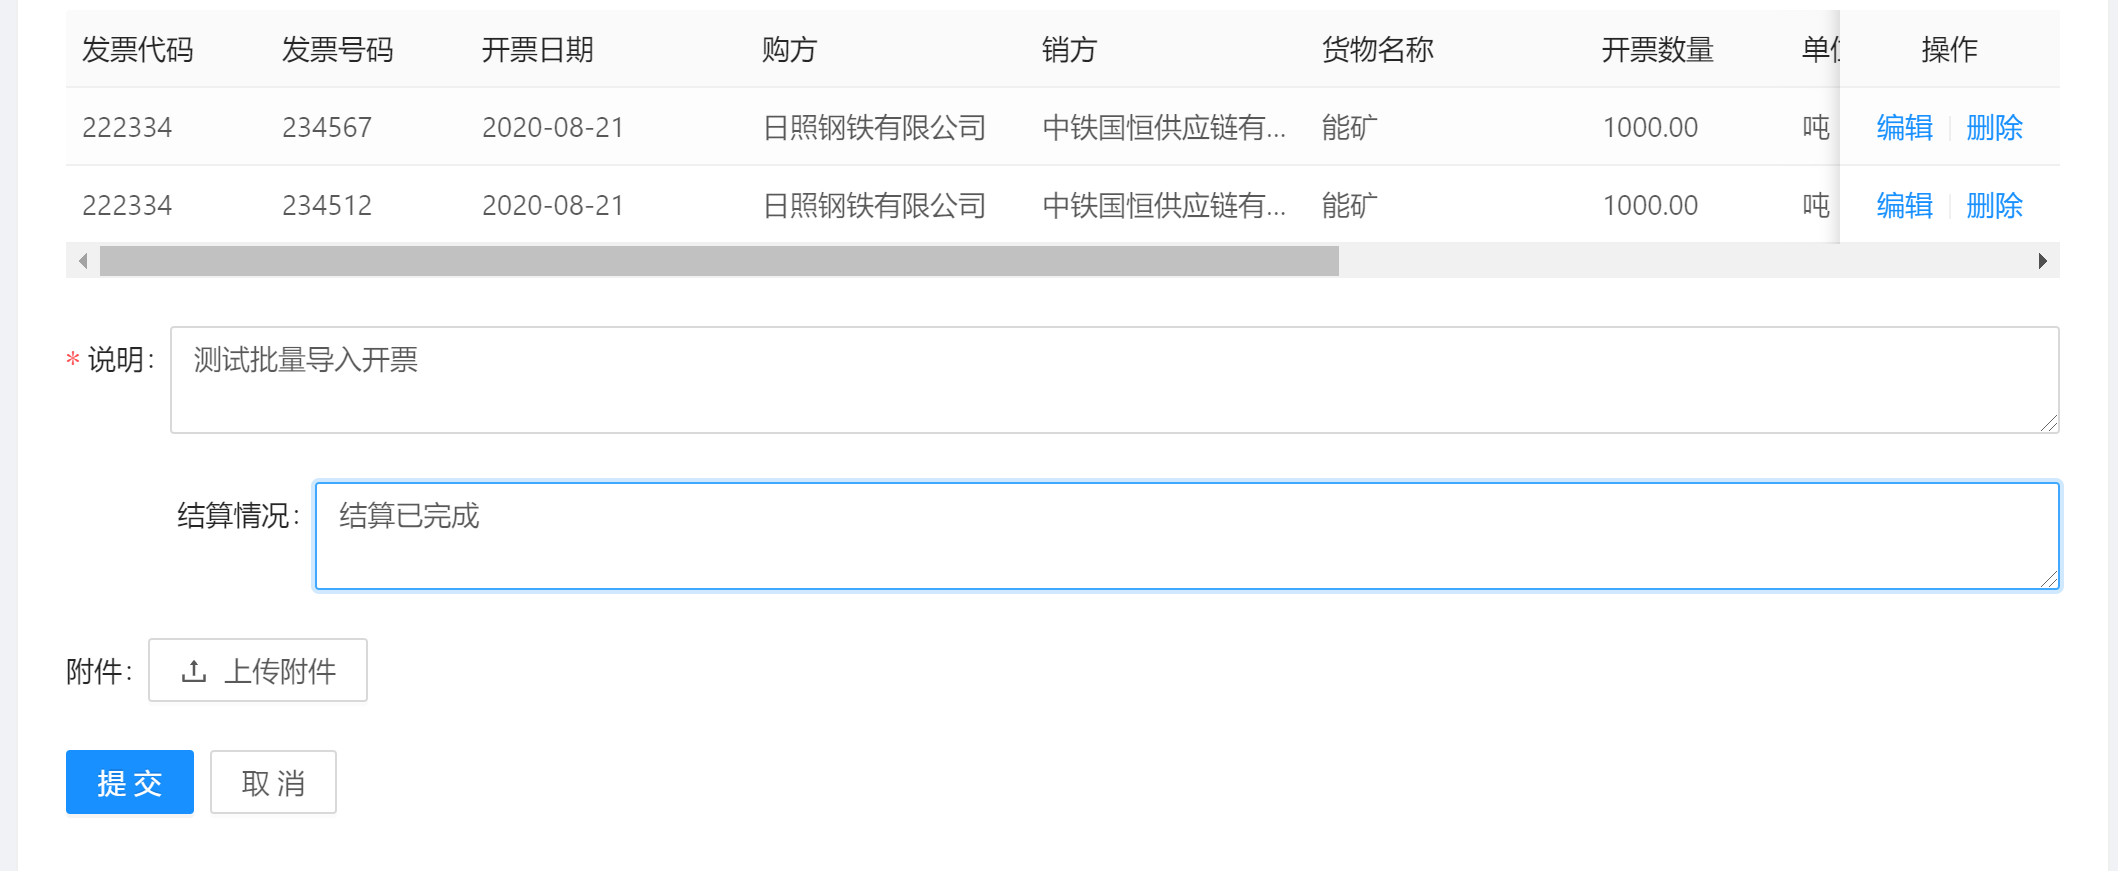
Task: Click the resize handle of 结算情况 text area
Action: pos(2048,579)
